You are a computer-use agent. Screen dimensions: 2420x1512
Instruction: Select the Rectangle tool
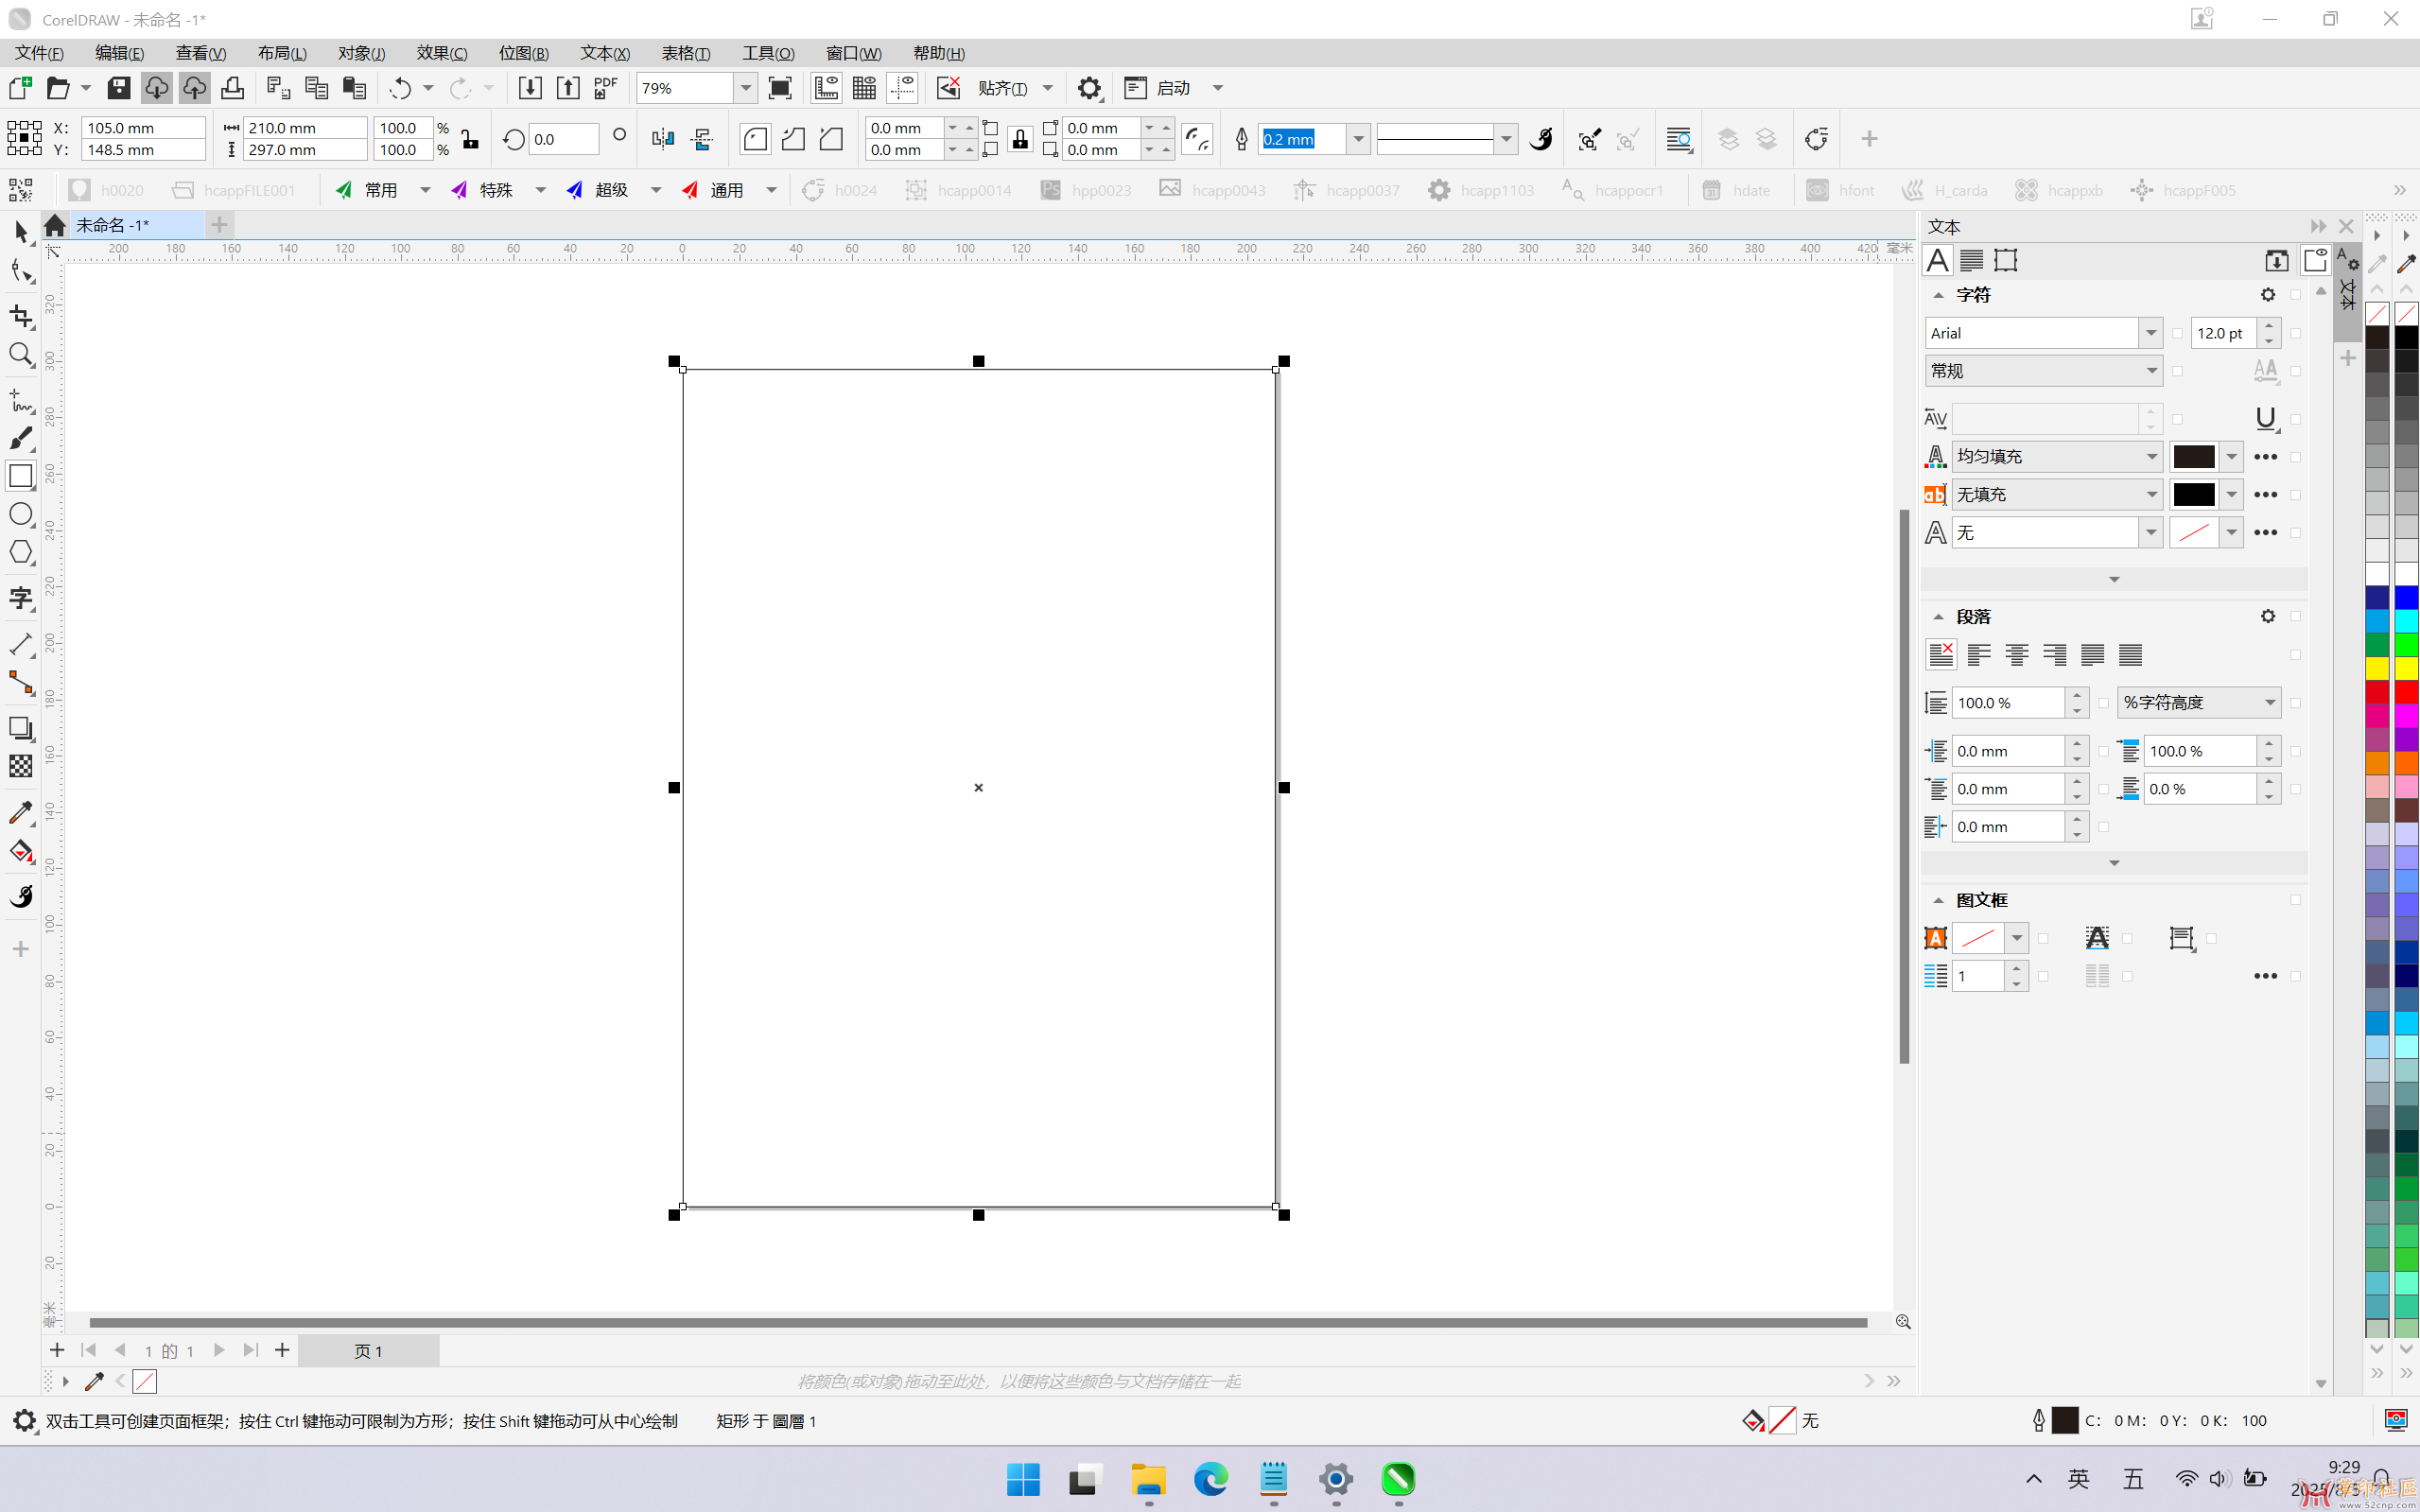click(21, 476)
